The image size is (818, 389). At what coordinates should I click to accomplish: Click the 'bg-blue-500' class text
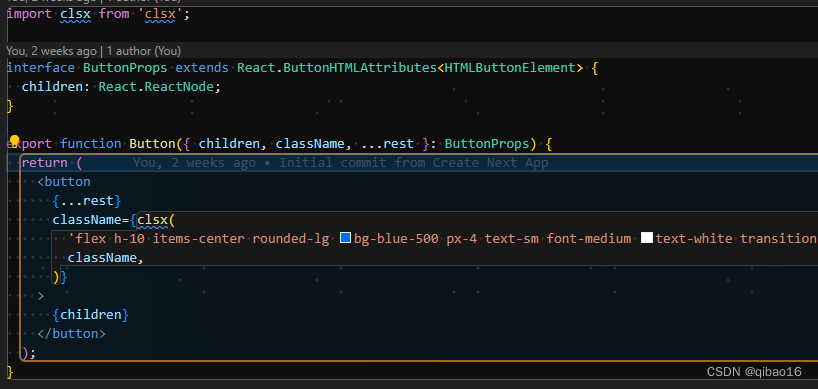click(x=396, y=239)
